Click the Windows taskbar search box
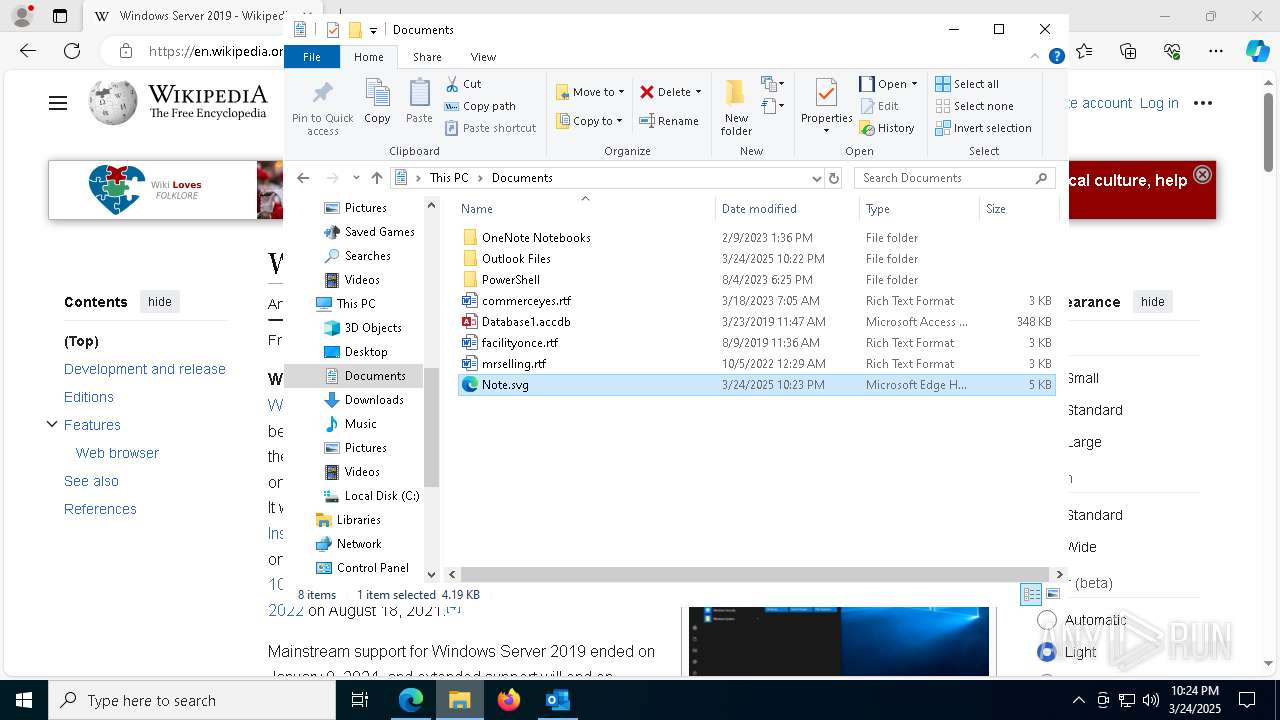 click(x=192, y=700)
